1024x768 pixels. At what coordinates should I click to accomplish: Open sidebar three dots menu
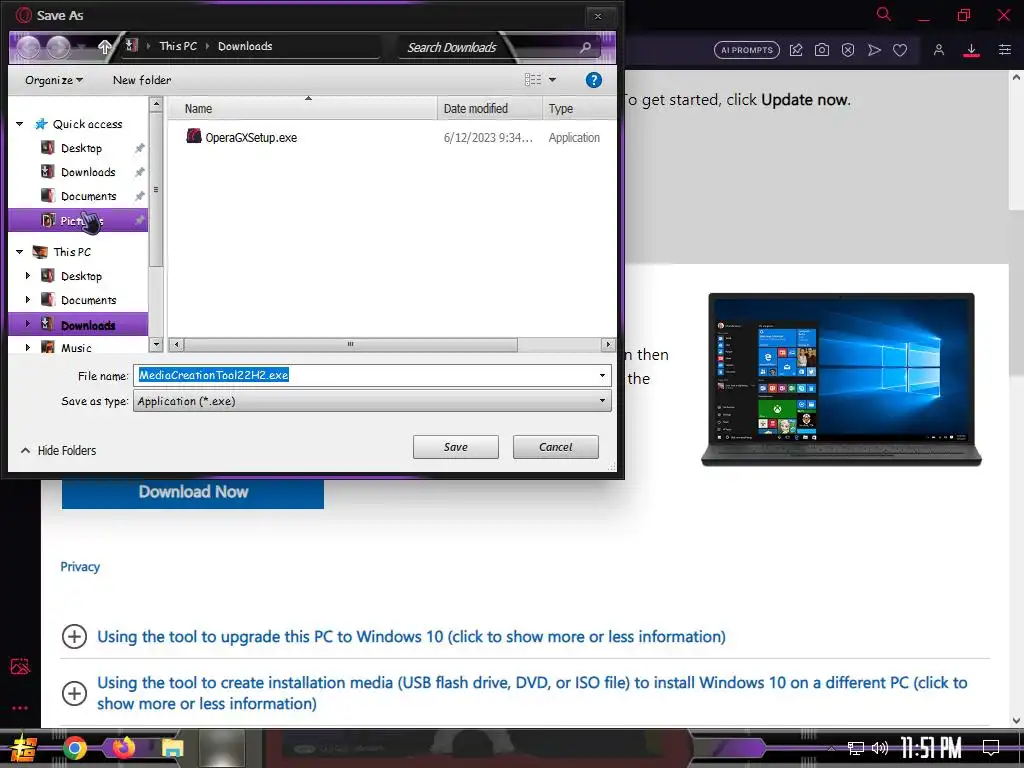(20, 708)
